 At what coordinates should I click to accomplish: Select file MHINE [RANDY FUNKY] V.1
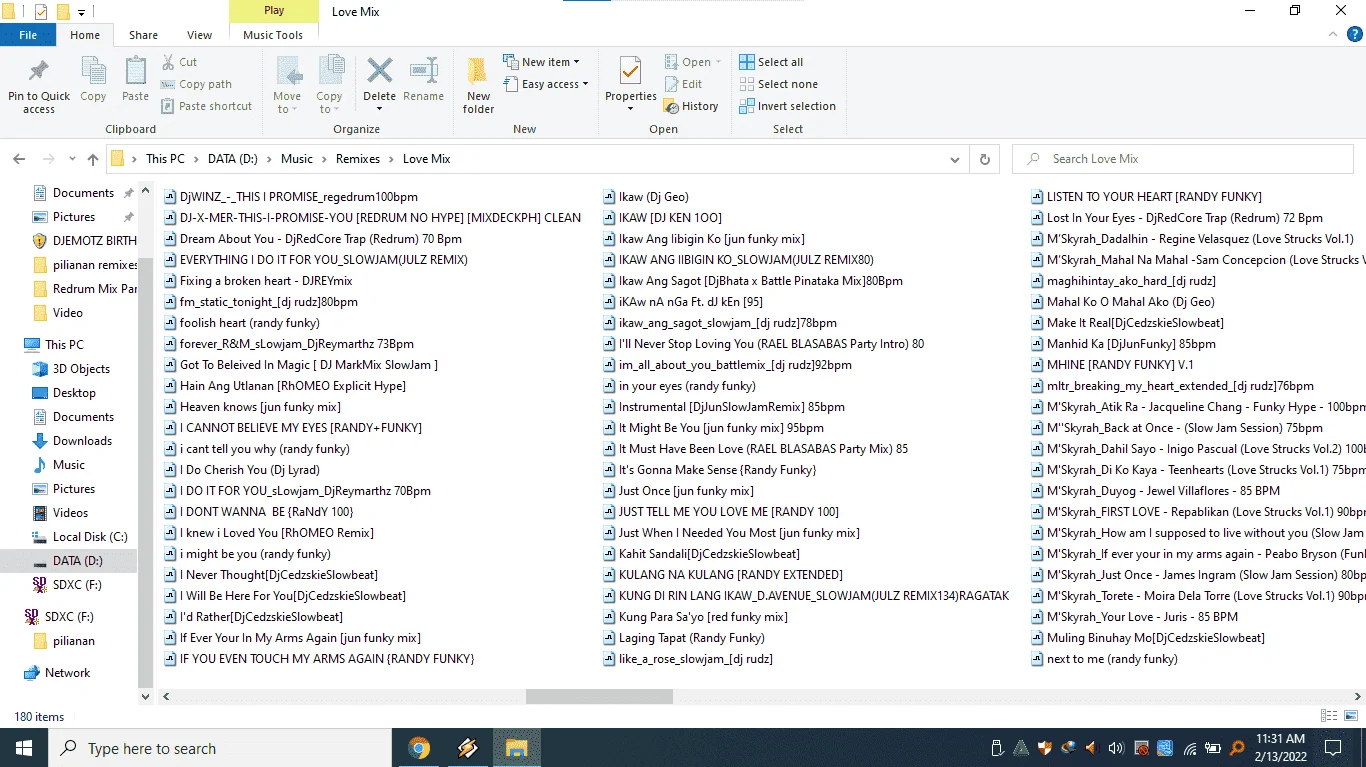click(x=1112, y=365)
